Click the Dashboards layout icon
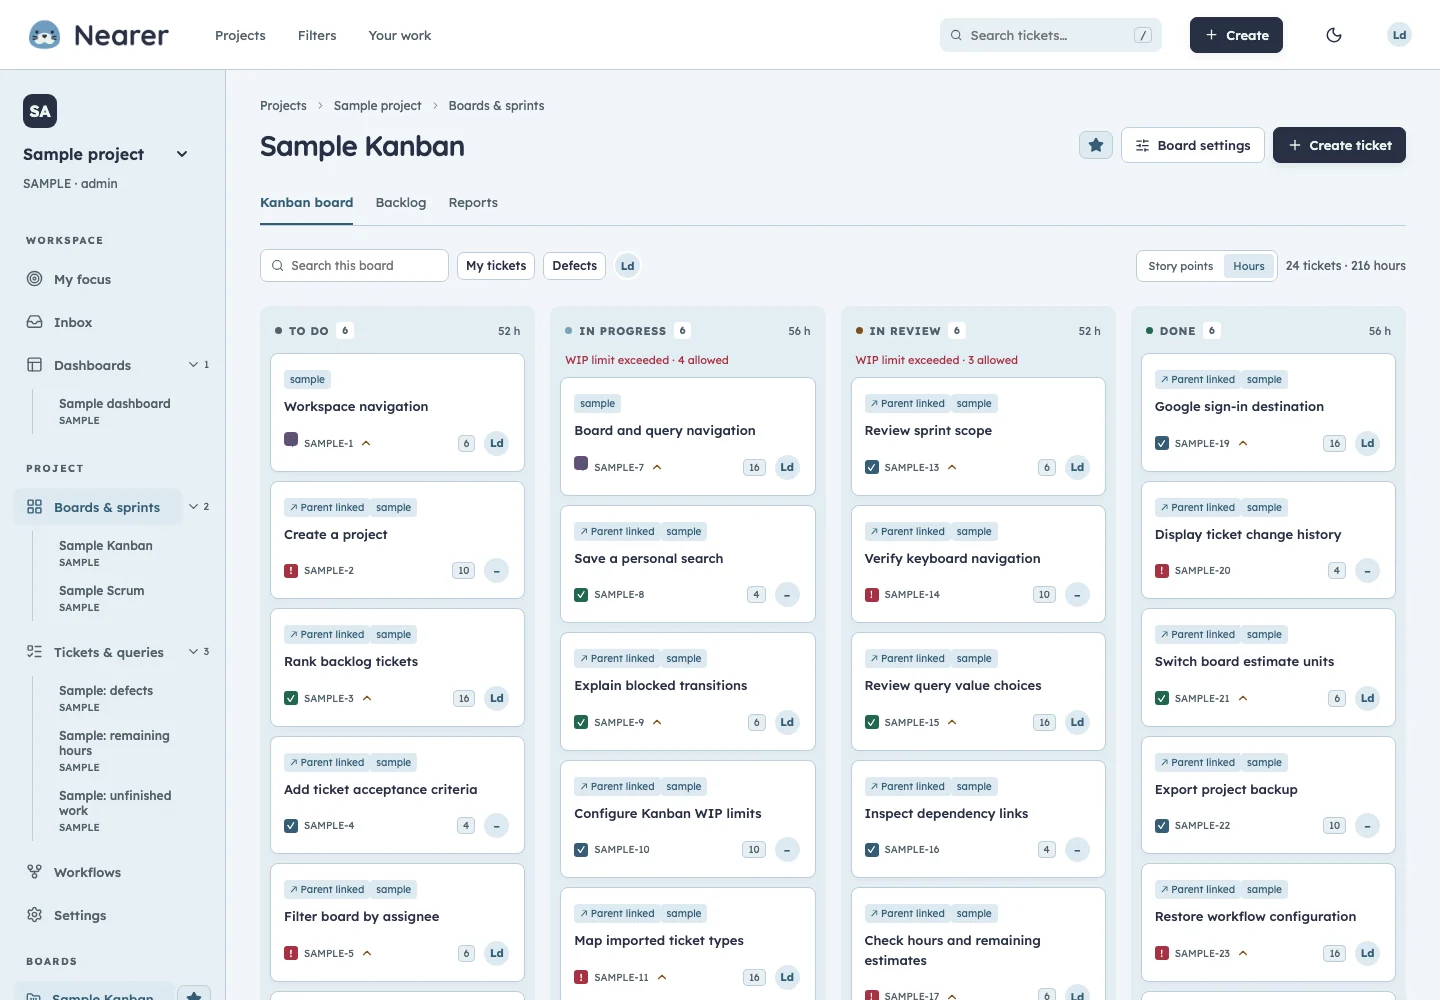Viewport: 1440px width, 1000px height. coord(35,365)
